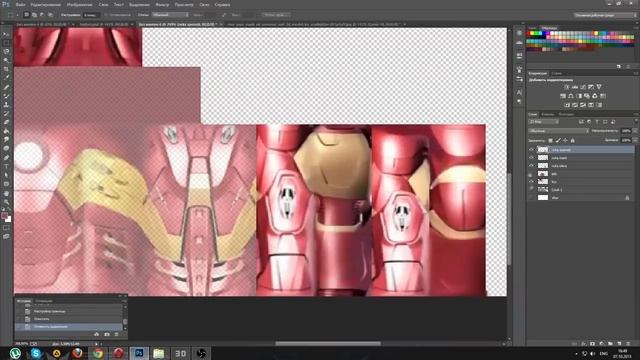Open Chrome from the taskbar

[x=98, y=353]
